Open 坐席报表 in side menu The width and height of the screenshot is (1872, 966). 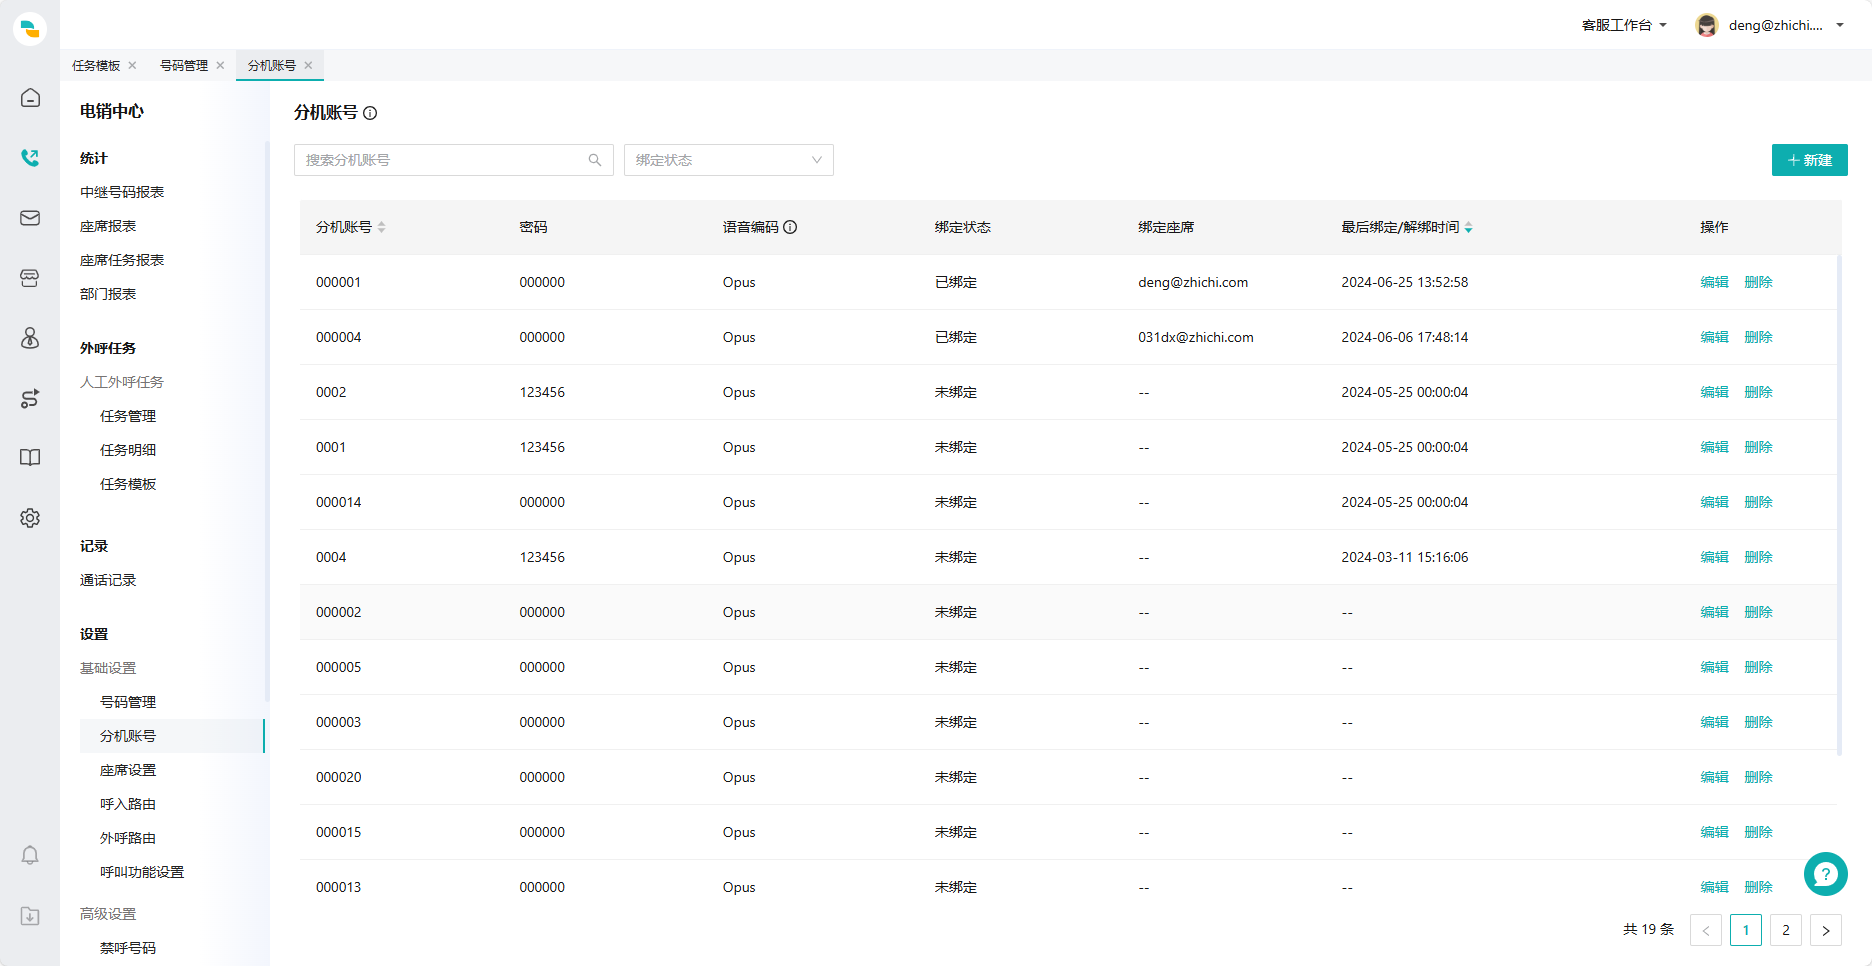pyautogui.click(x=108, y=226)
